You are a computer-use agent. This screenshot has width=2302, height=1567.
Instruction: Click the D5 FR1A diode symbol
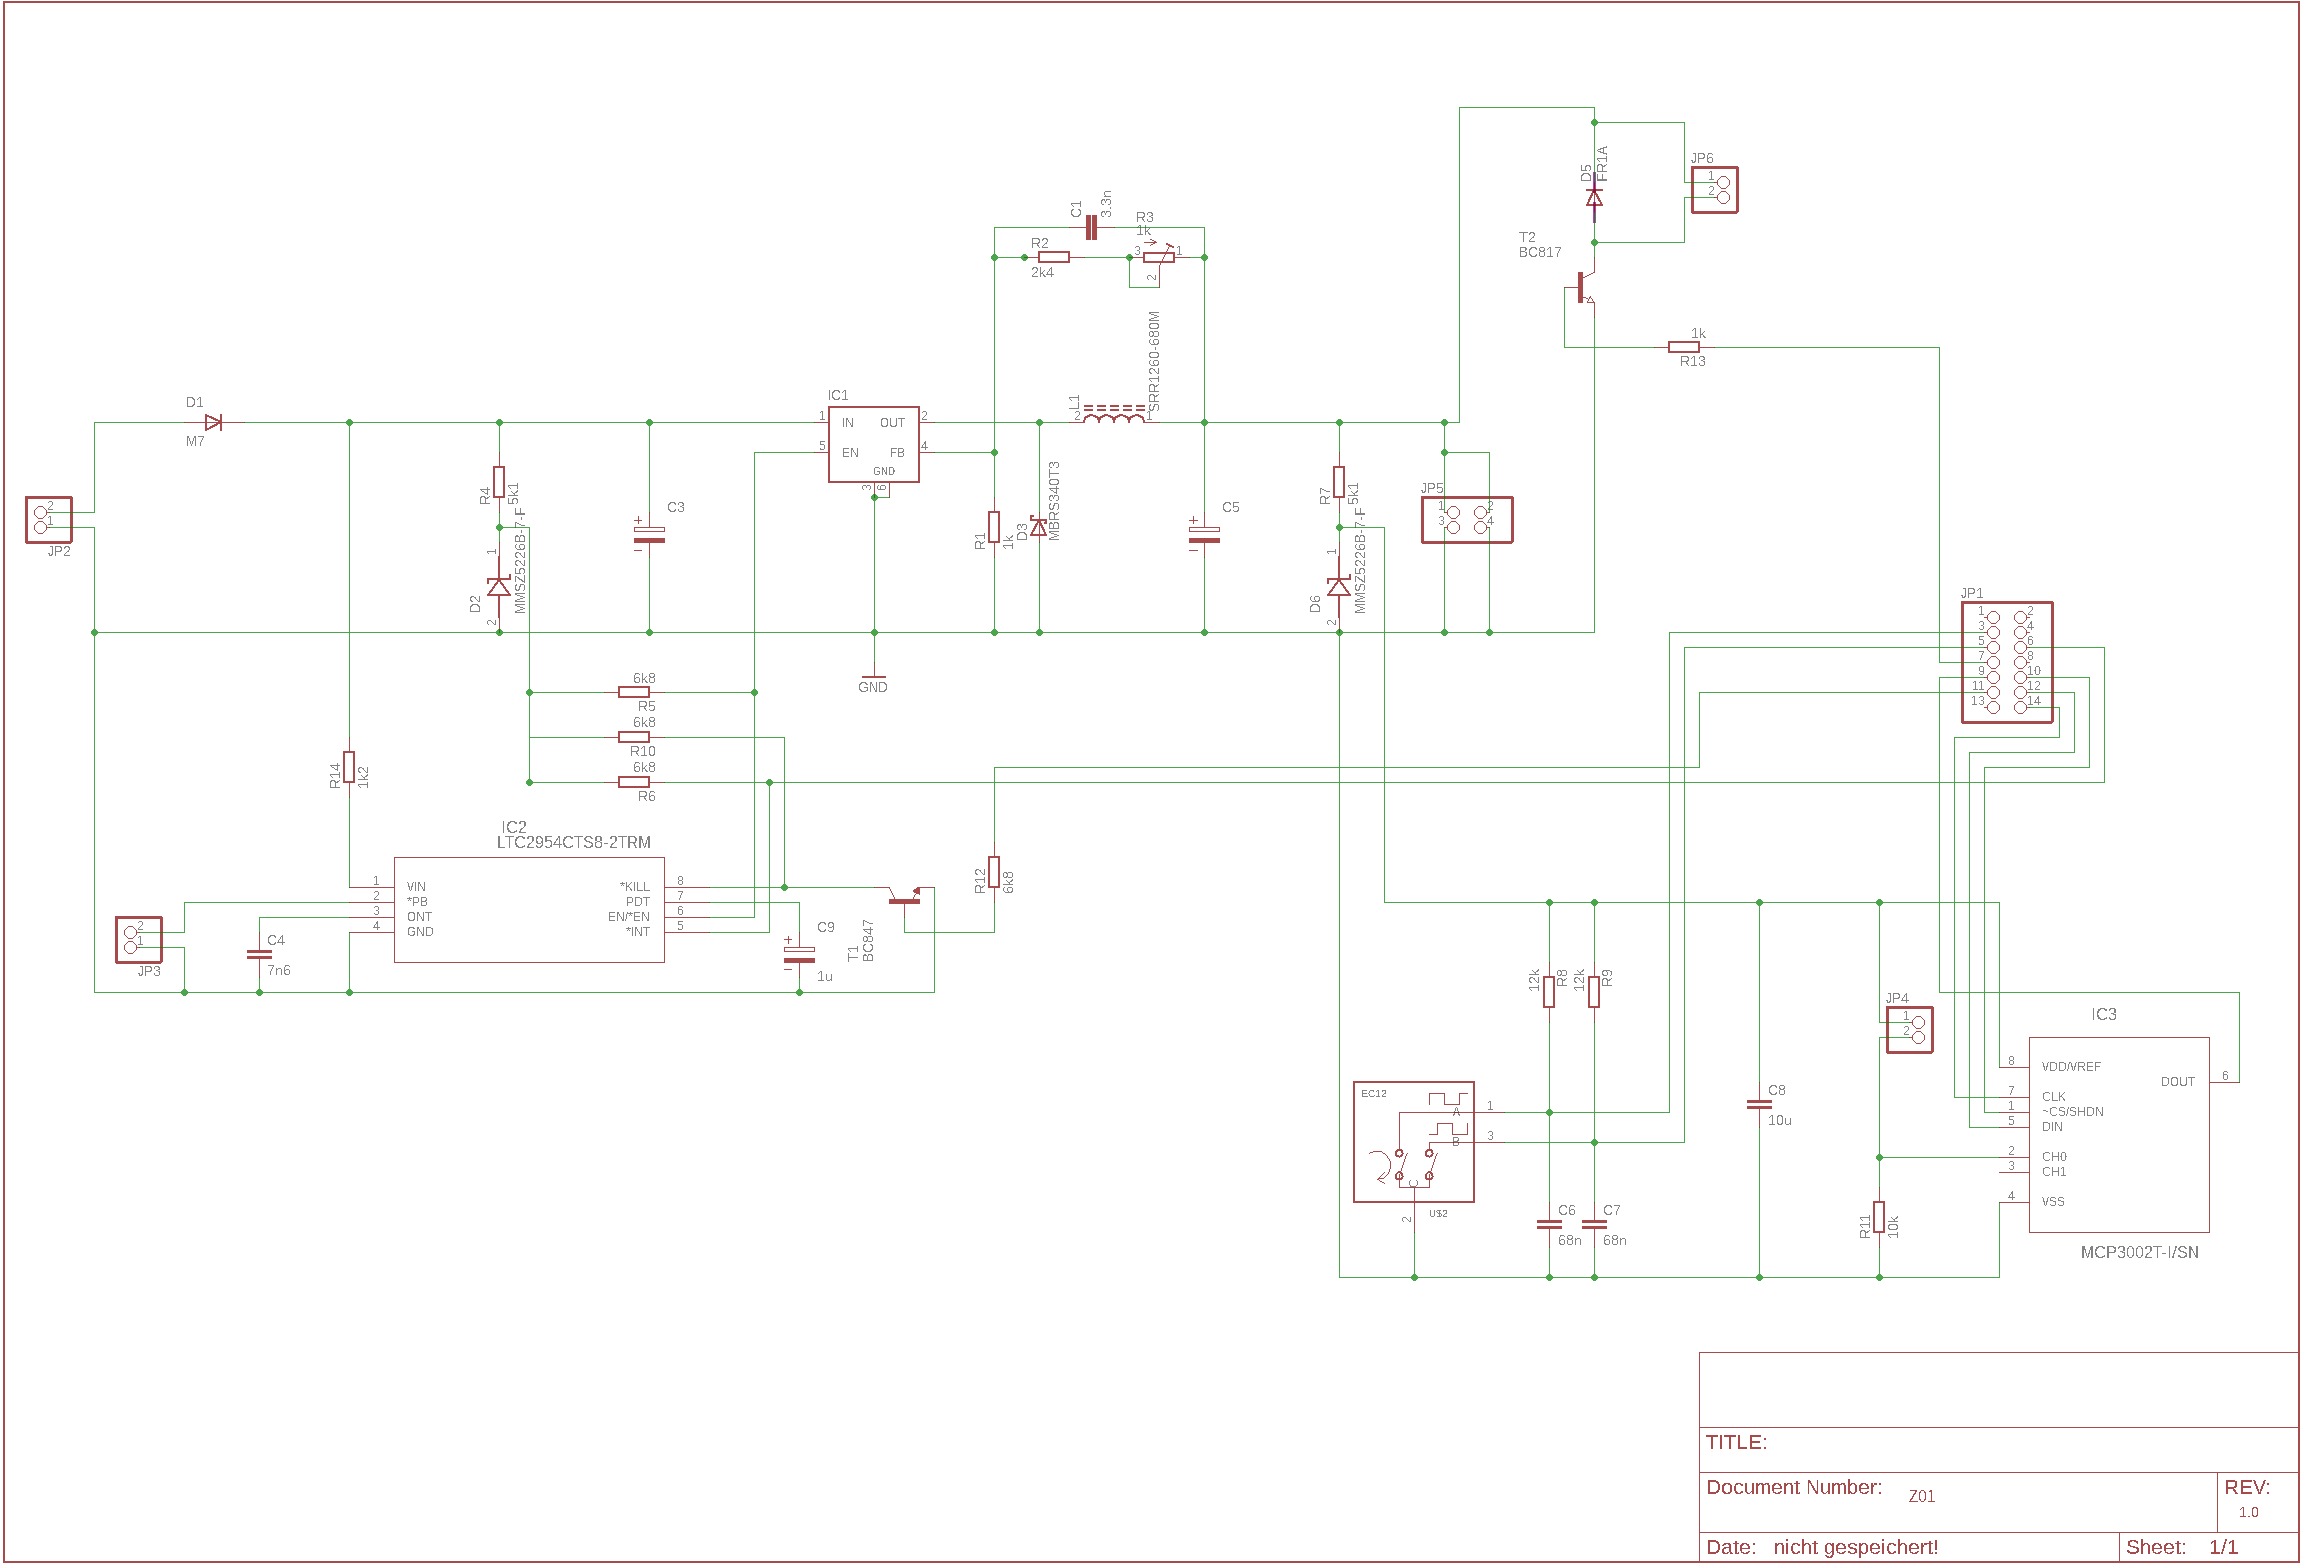[1594, 197]
